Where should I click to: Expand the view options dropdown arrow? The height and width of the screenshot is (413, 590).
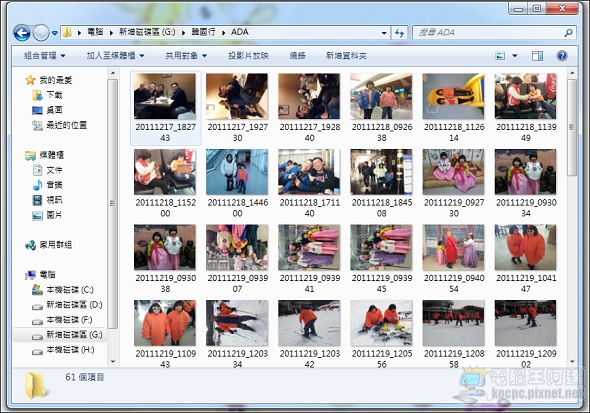(514, 56)
